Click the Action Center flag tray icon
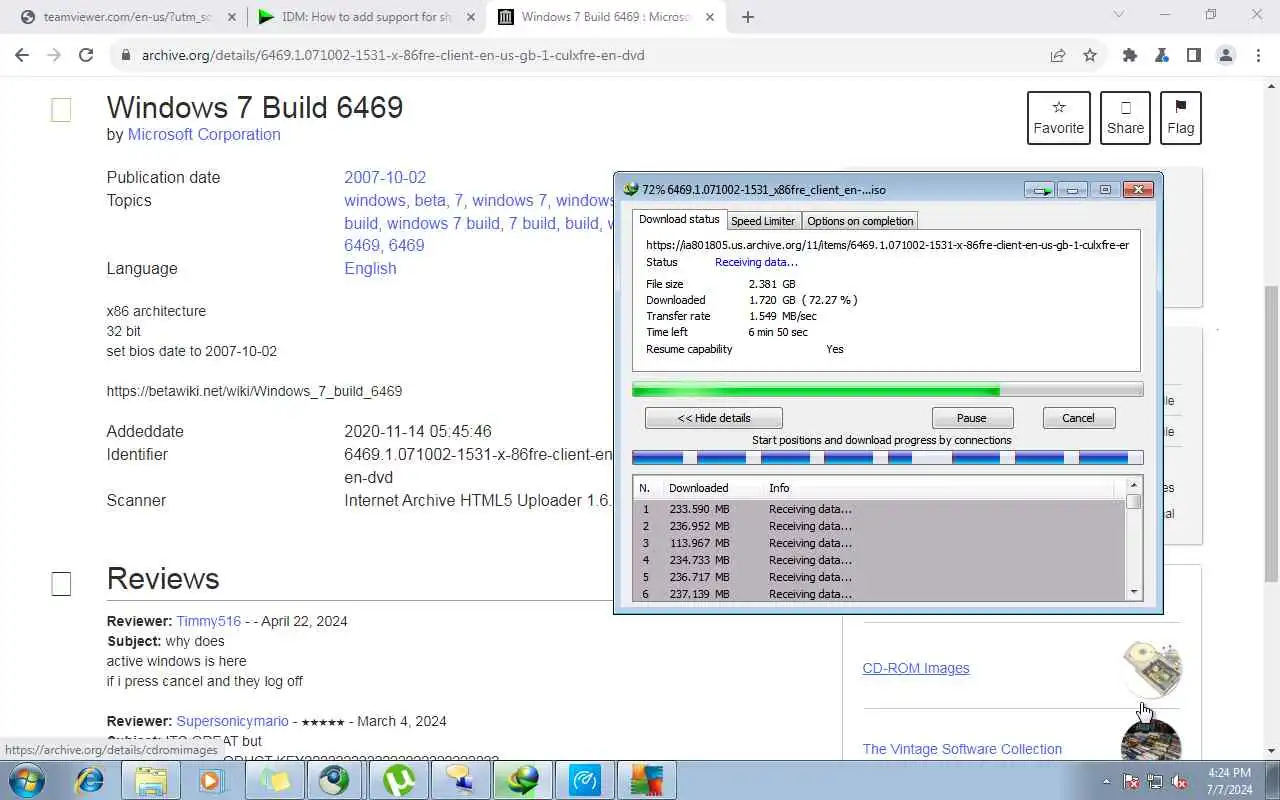 pyautogui.click(x=1131, y=781)
